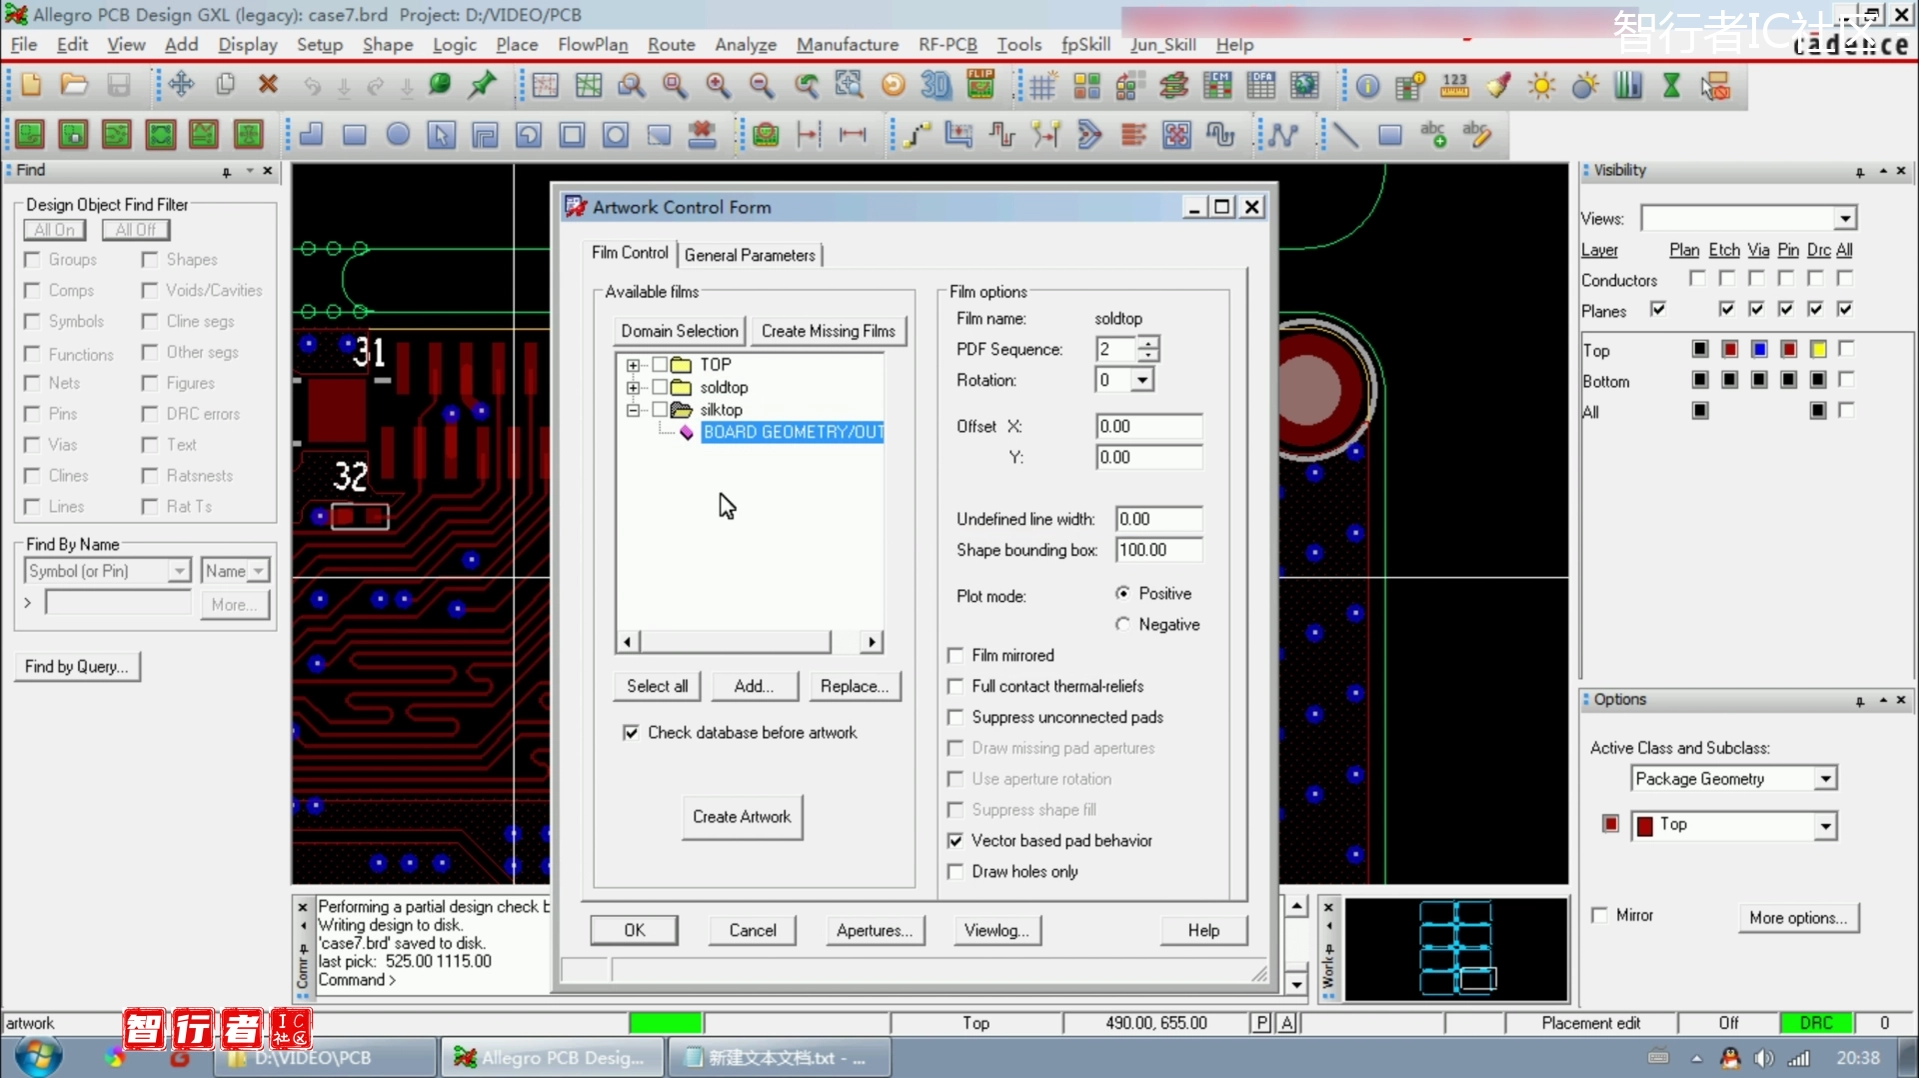Screen dimensions: 1919x1078
Task: Open the Route menu
Action: (671, 45)
